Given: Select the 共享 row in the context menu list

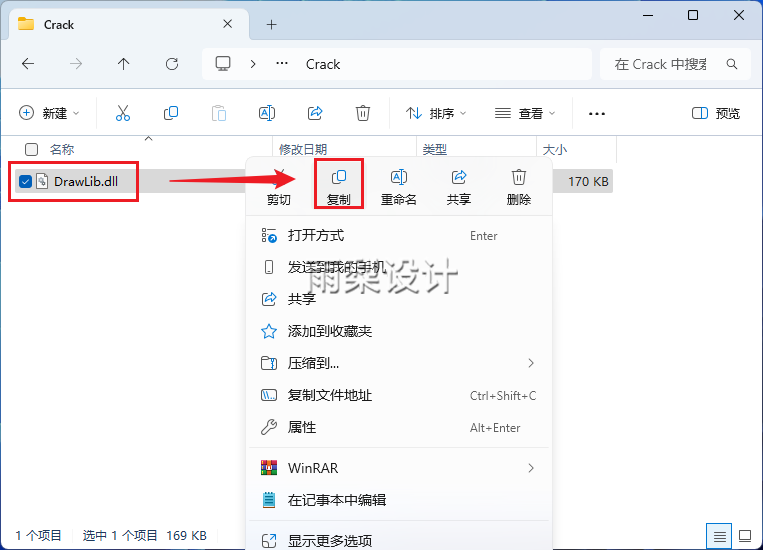Looking at the screenshot, I should pyautogui.click(x=399, y=299).
